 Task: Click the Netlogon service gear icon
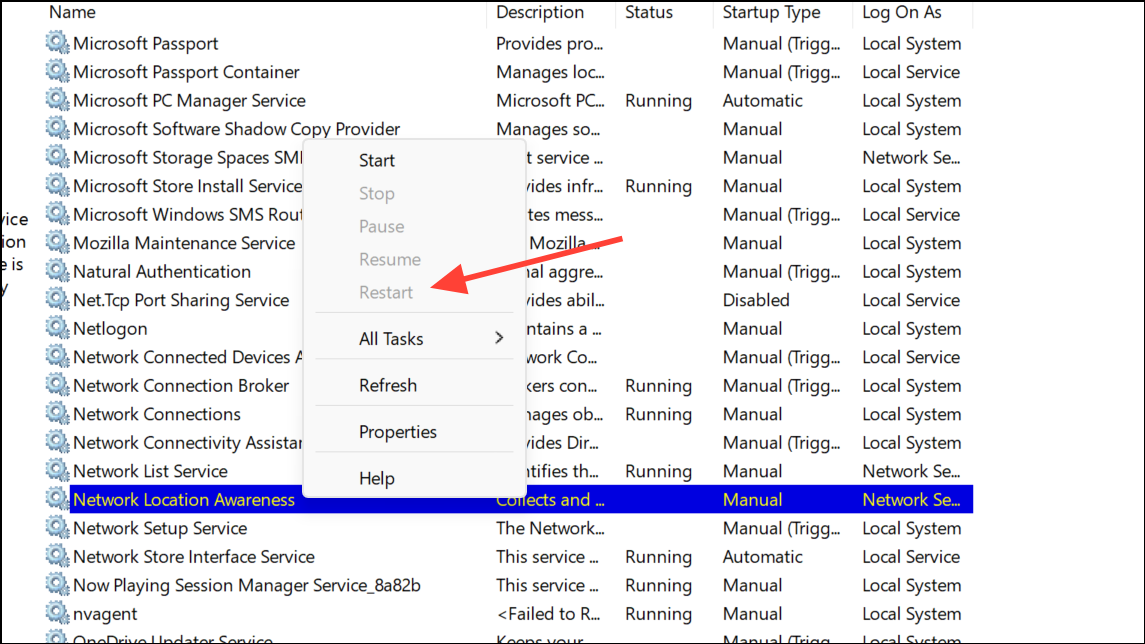[58, 328]
